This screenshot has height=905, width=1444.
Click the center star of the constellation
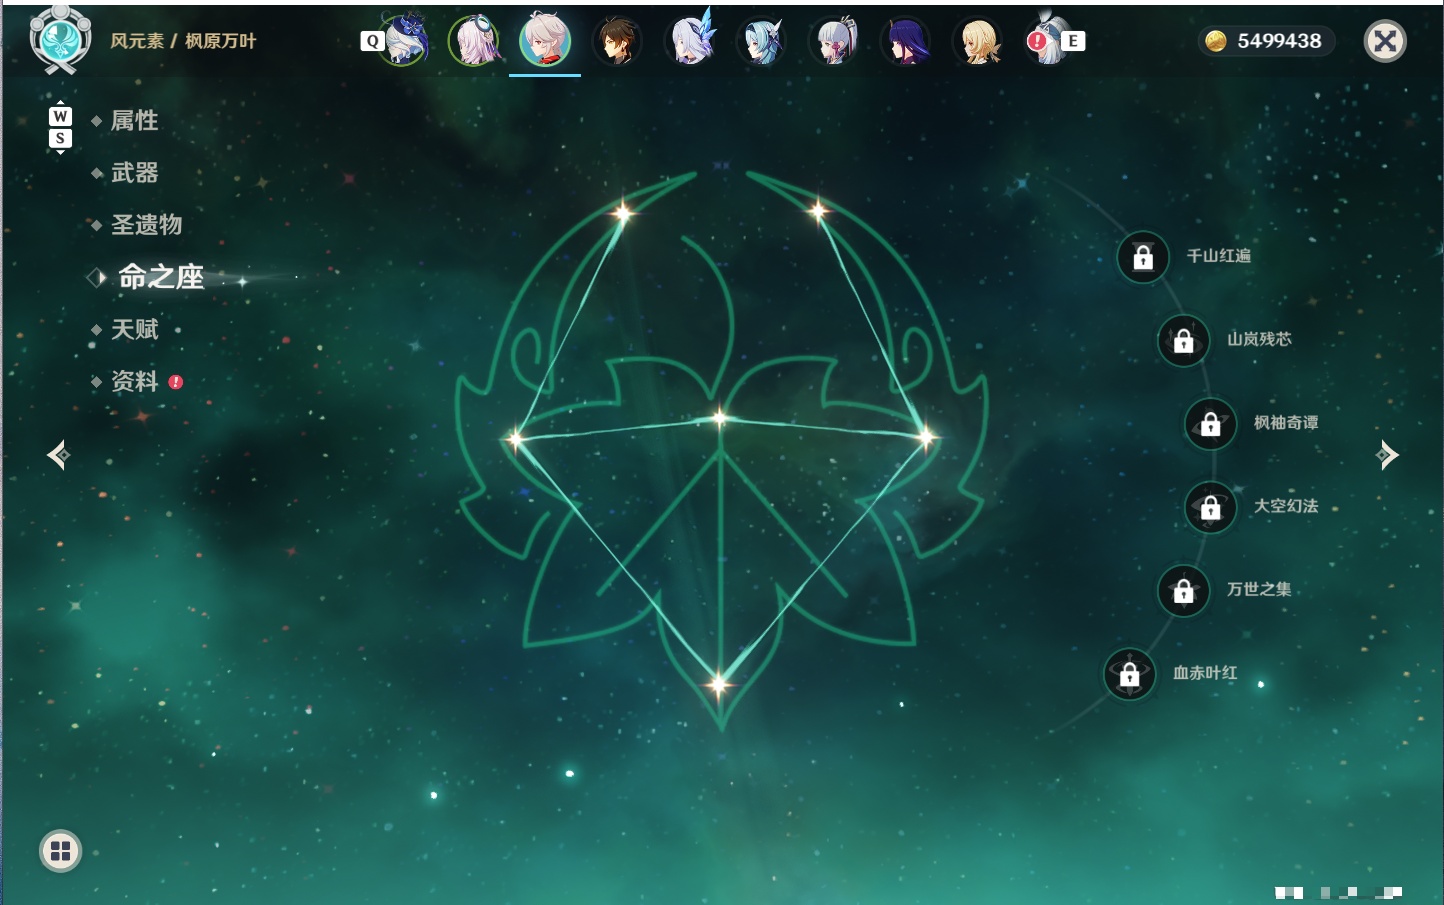[720, 417]
